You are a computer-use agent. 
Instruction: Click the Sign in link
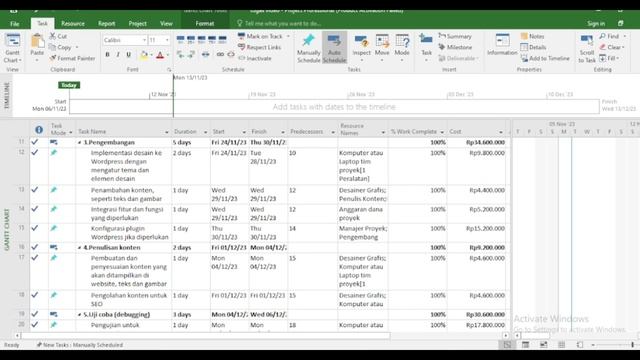(596, 24)
